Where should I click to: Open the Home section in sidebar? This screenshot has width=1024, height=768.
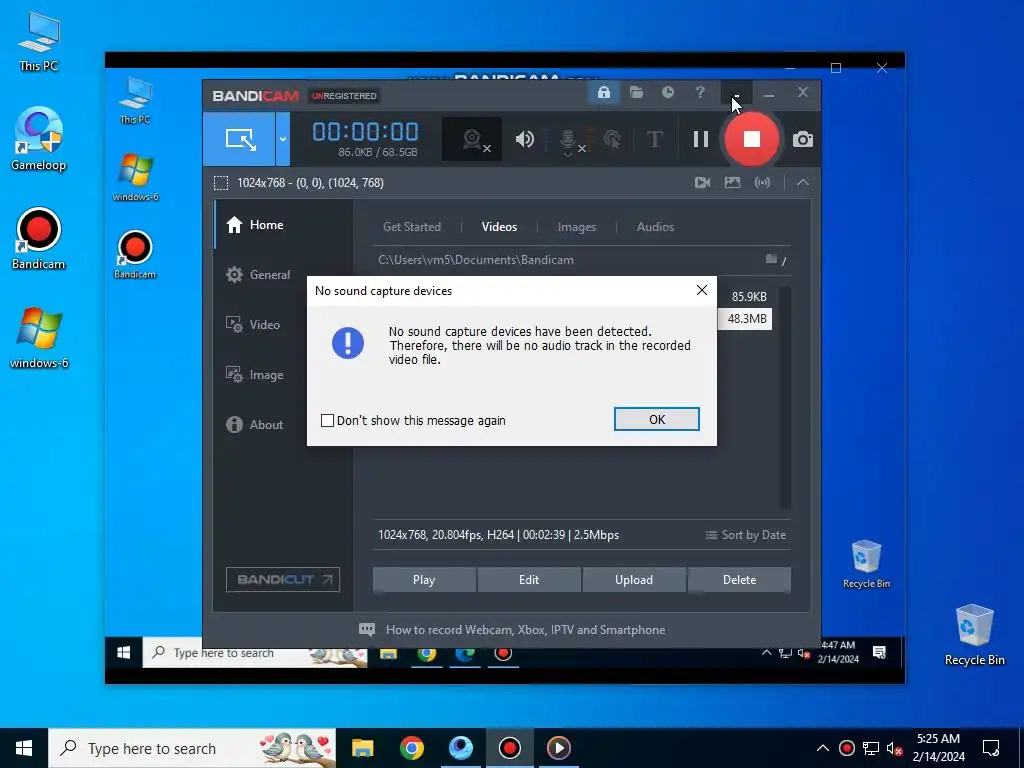tap(284, 225)
